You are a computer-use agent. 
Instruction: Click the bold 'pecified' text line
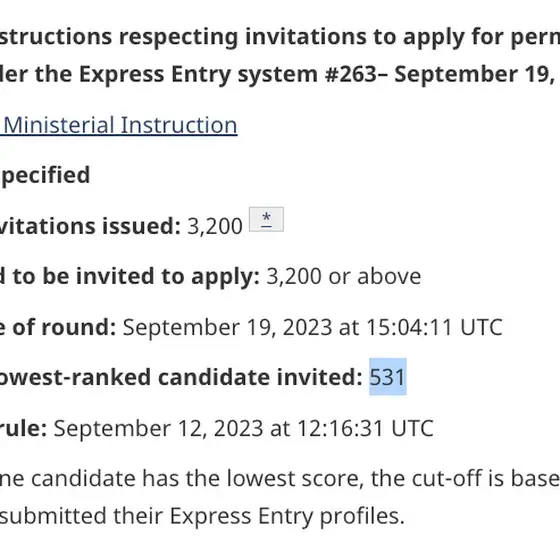pyautogui.click(x=45, y=175)
